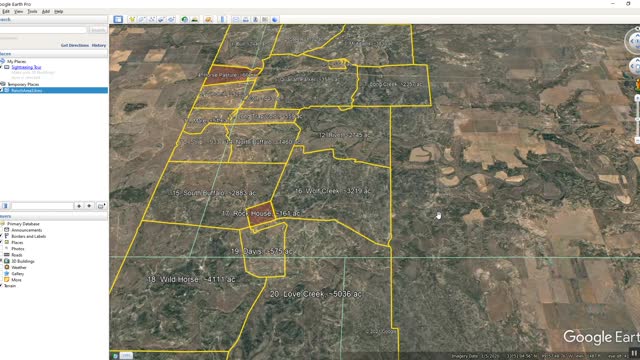The image size is (640, 360).
Task: Open the Add menu
Action: tap(46, 11)
